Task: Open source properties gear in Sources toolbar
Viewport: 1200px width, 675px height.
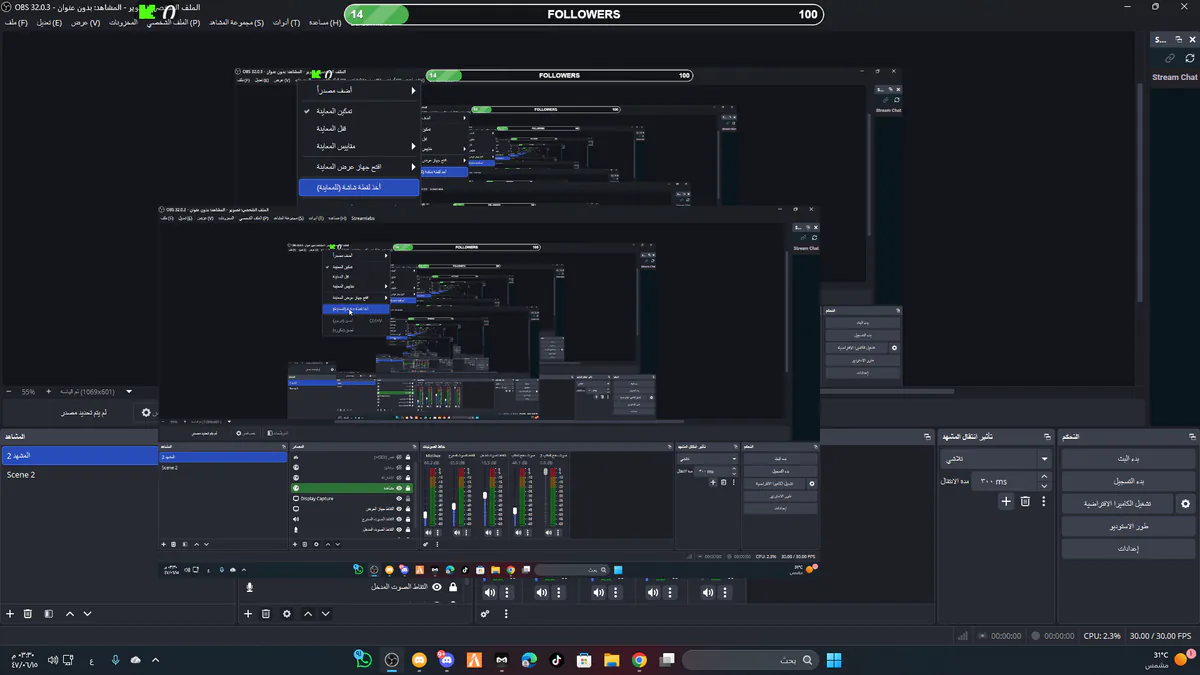Action: (x=287, y=614)
